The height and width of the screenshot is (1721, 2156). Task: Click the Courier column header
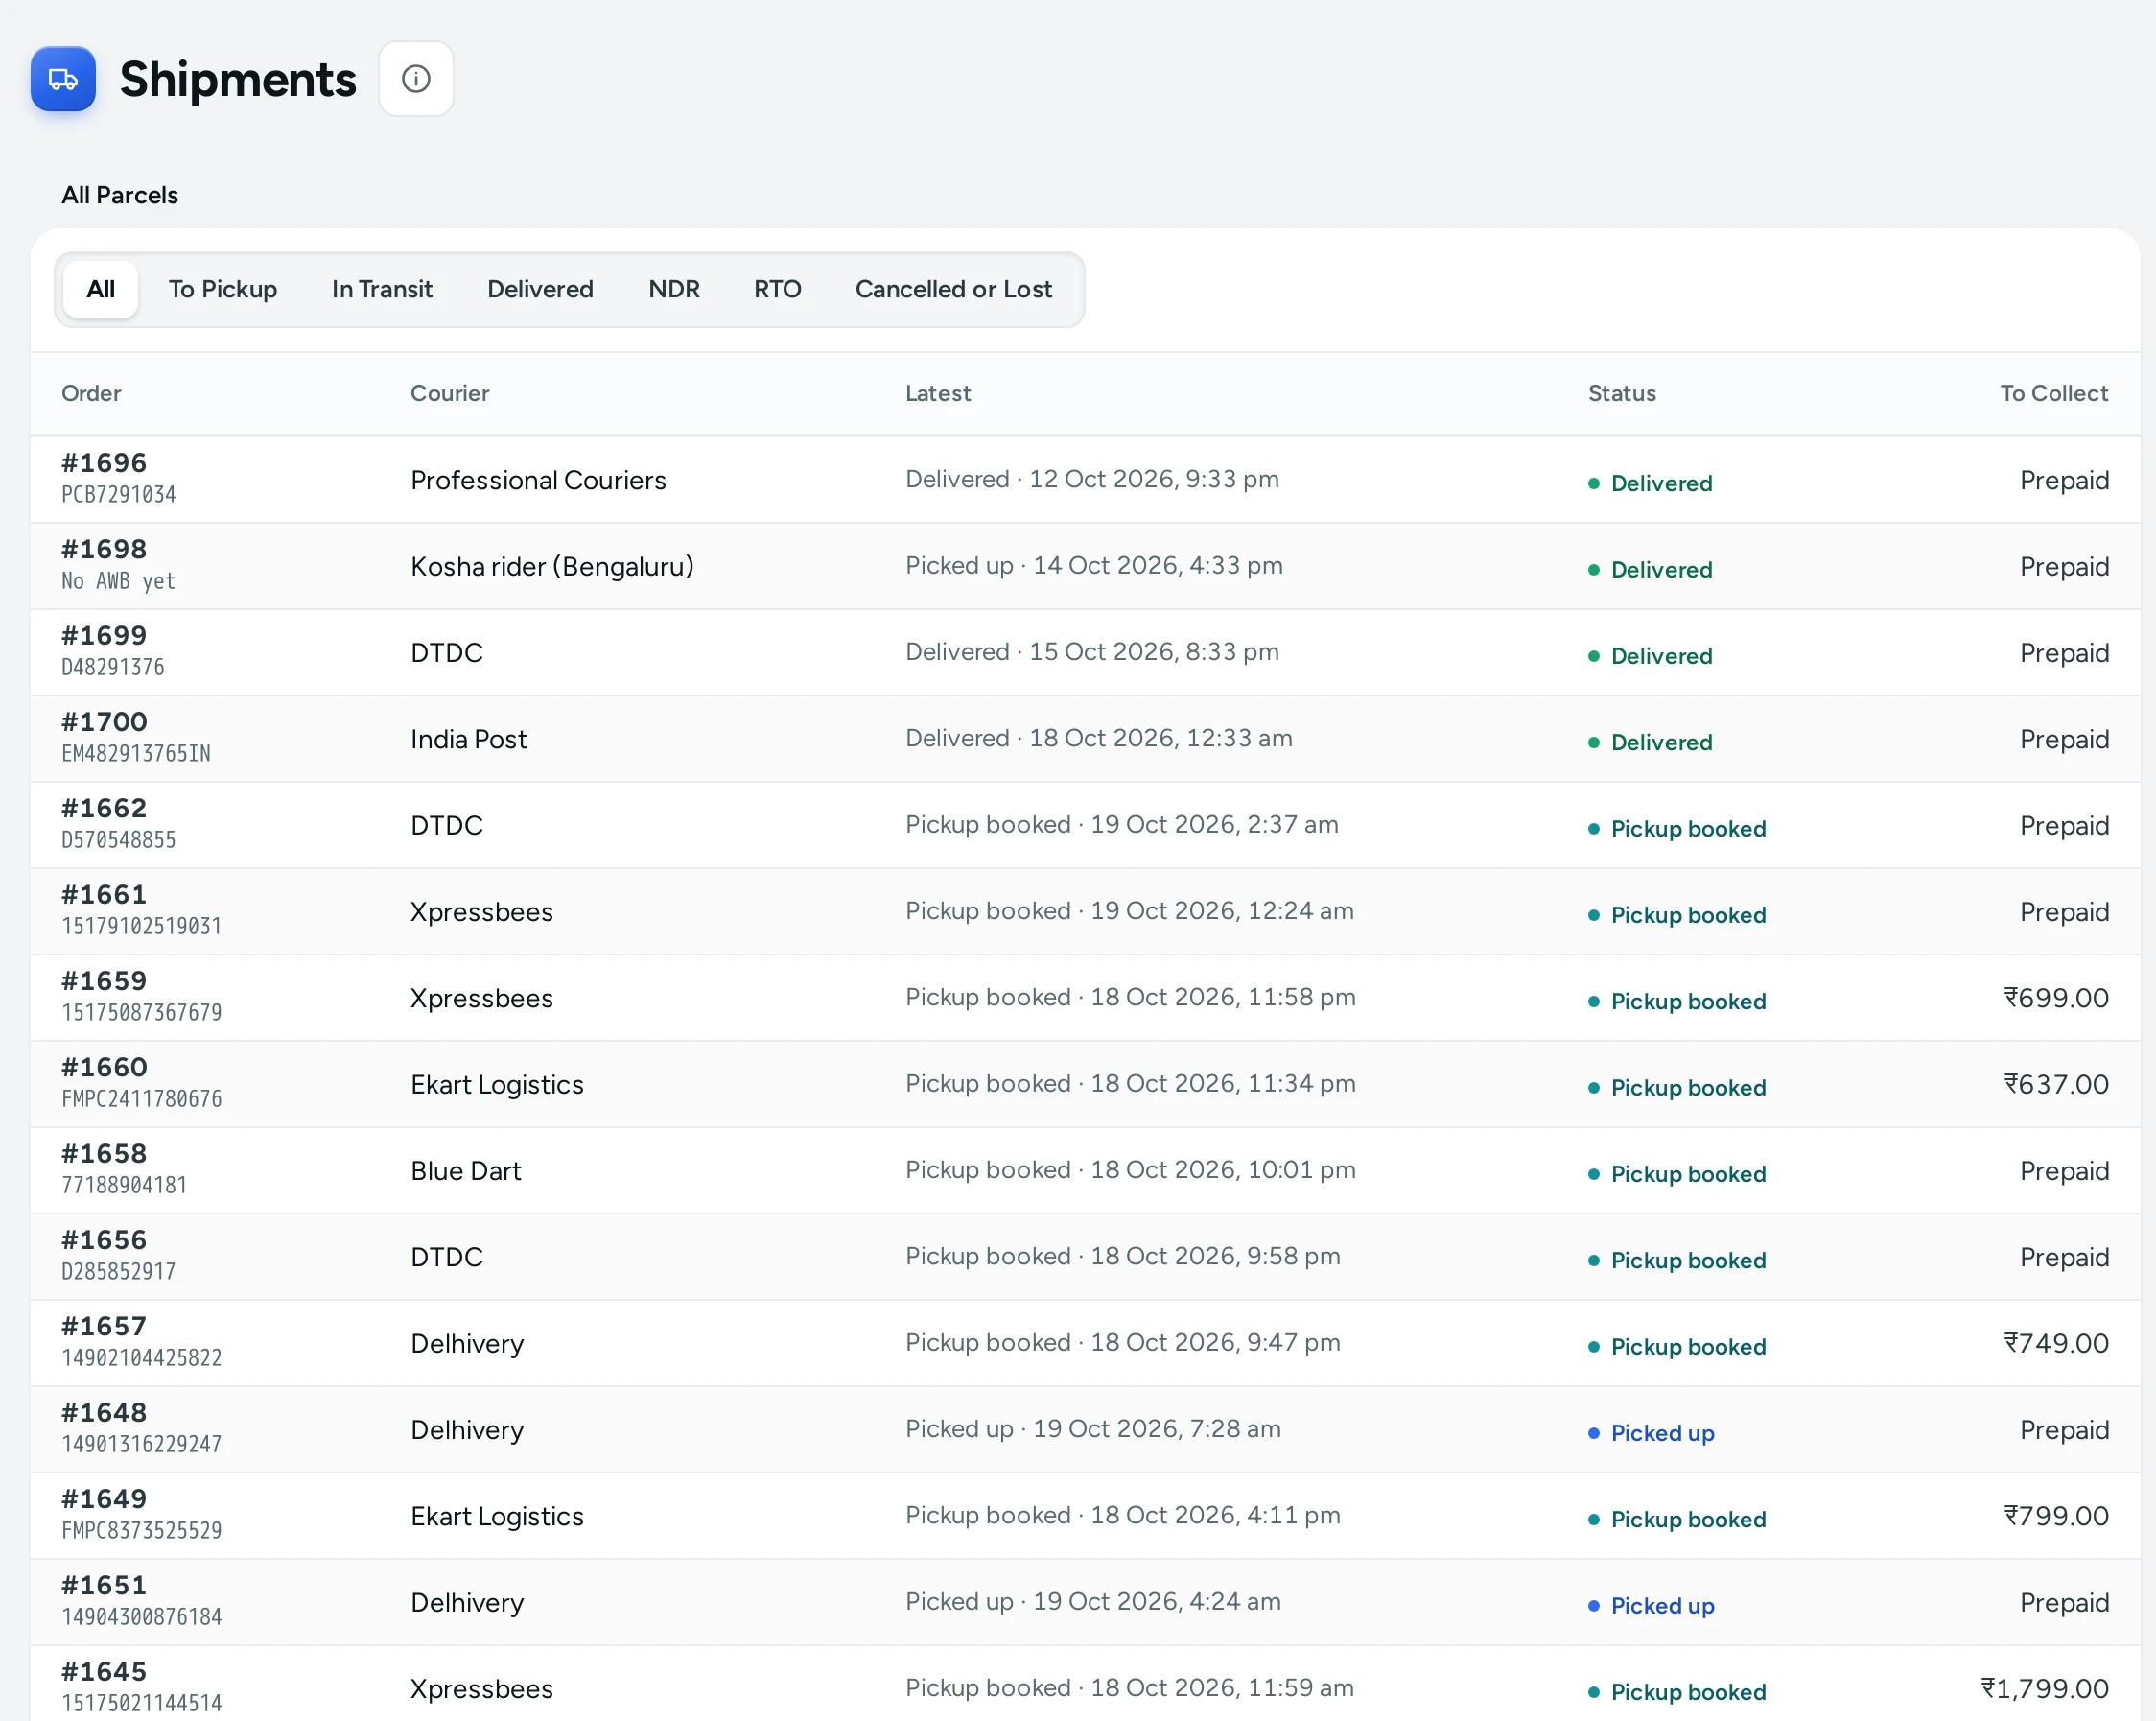(x=450, y=393)
